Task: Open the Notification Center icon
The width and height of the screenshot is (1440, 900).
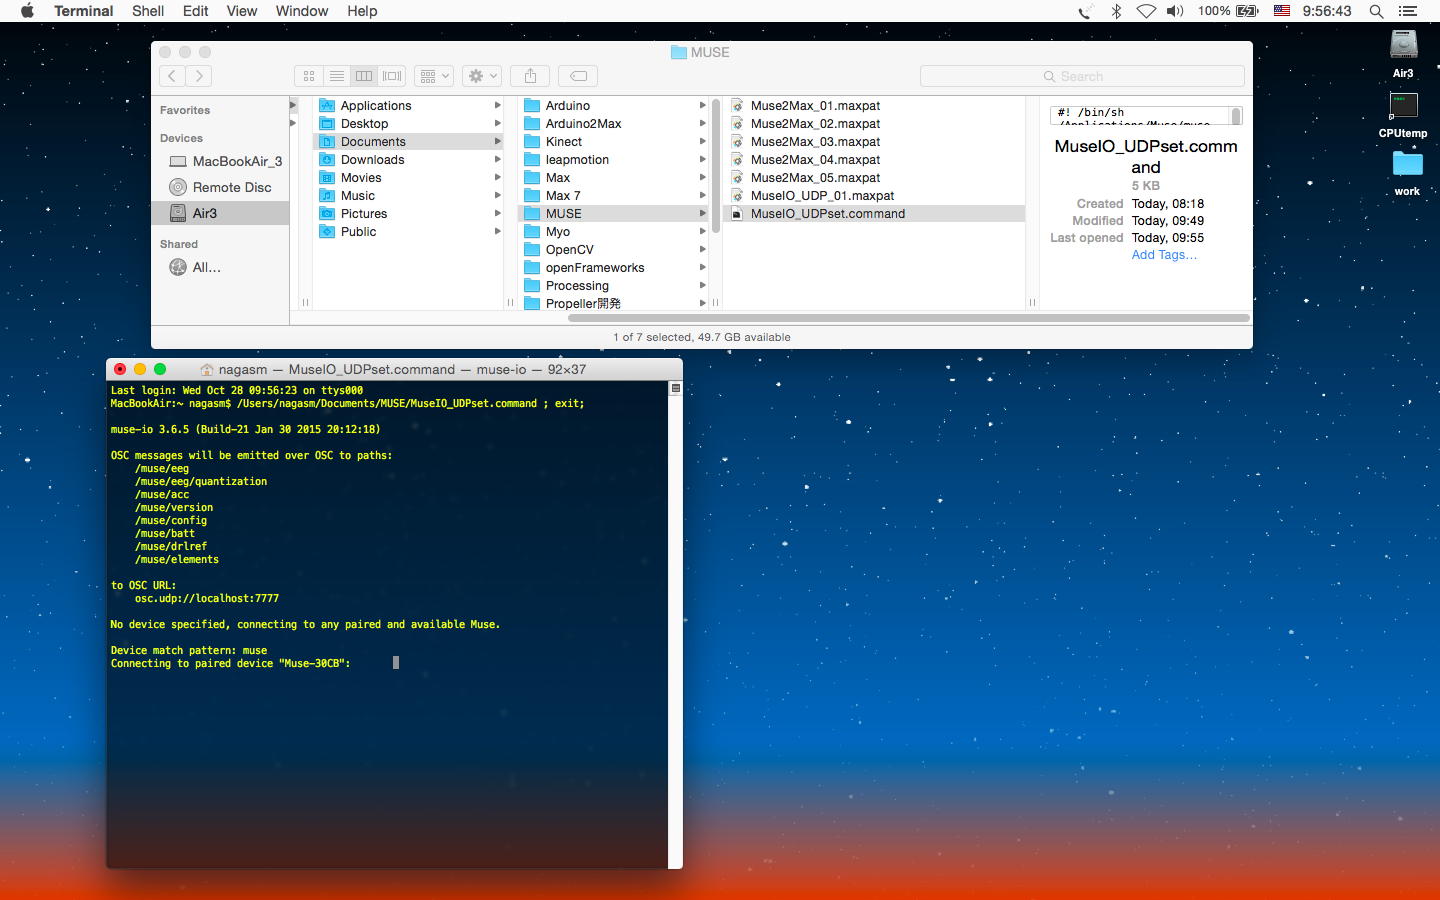Action: point(1408,11)
